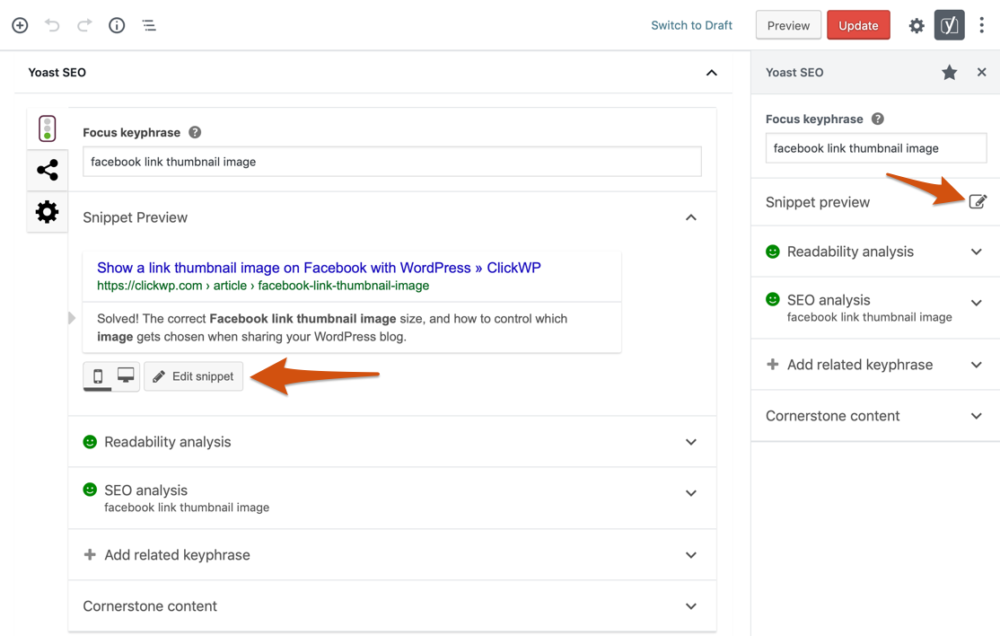
Task: Click the snippet meta description text
Action: (332, 327)
